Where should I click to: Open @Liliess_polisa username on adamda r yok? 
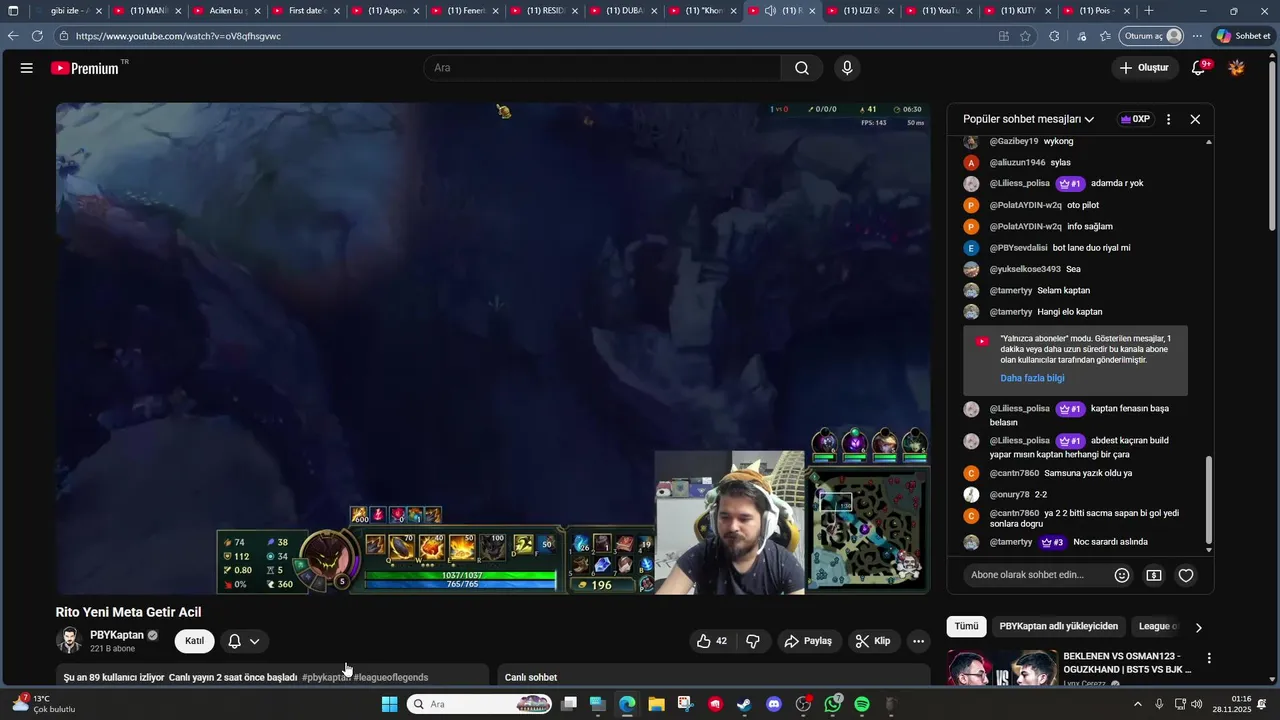[x=1019, y=183]
